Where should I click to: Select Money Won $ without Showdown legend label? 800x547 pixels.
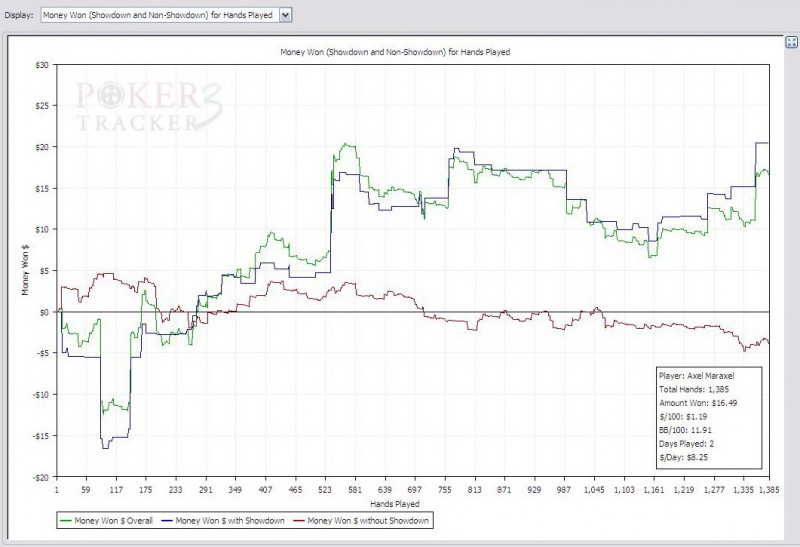pyautogui.click(x=368, y=521)
